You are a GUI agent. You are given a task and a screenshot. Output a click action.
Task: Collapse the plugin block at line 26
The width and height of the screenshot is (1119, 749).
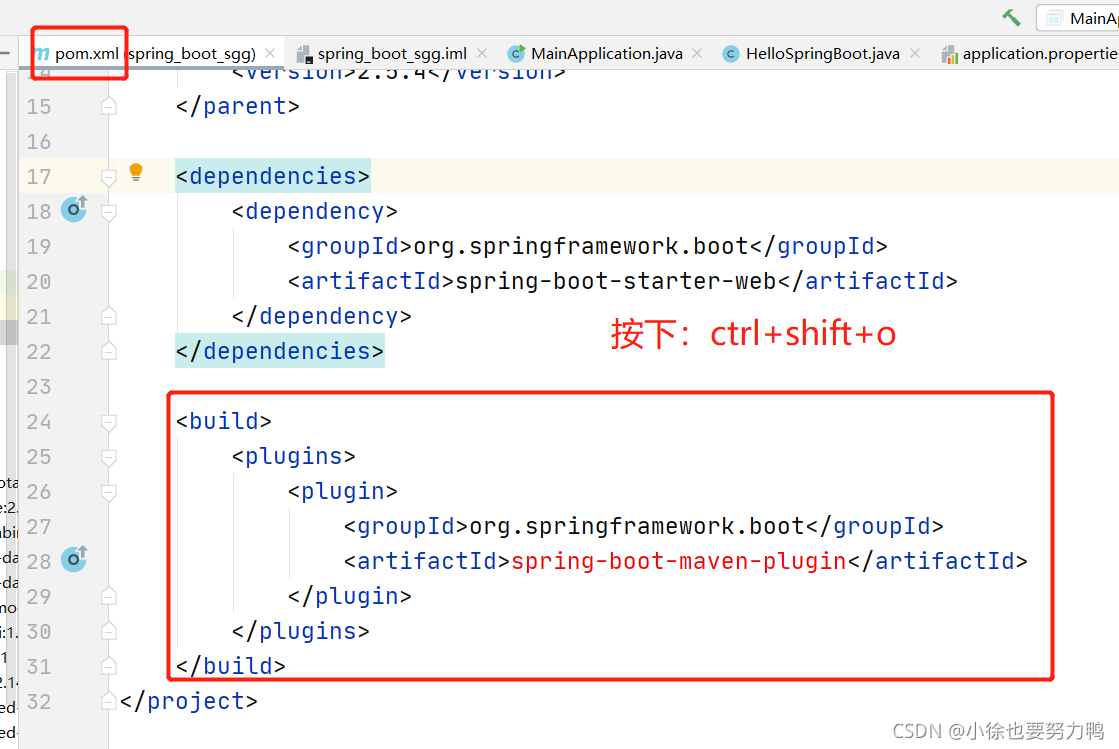pyautogui.click(x=108, y=492)
